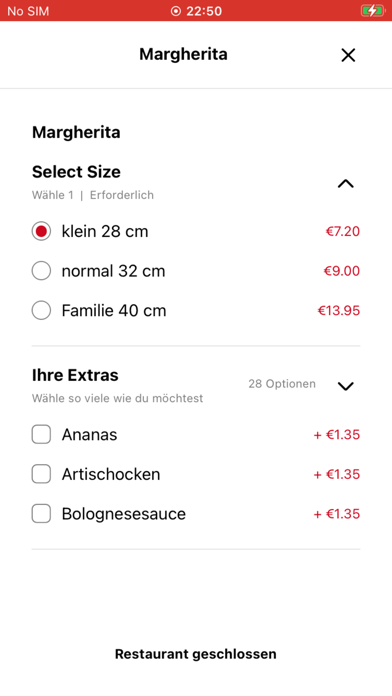Image resolution: width=392 pixels, height=696 pixels.
Task: Tap the Ihre Extras heading
Action: pos(75,375)
